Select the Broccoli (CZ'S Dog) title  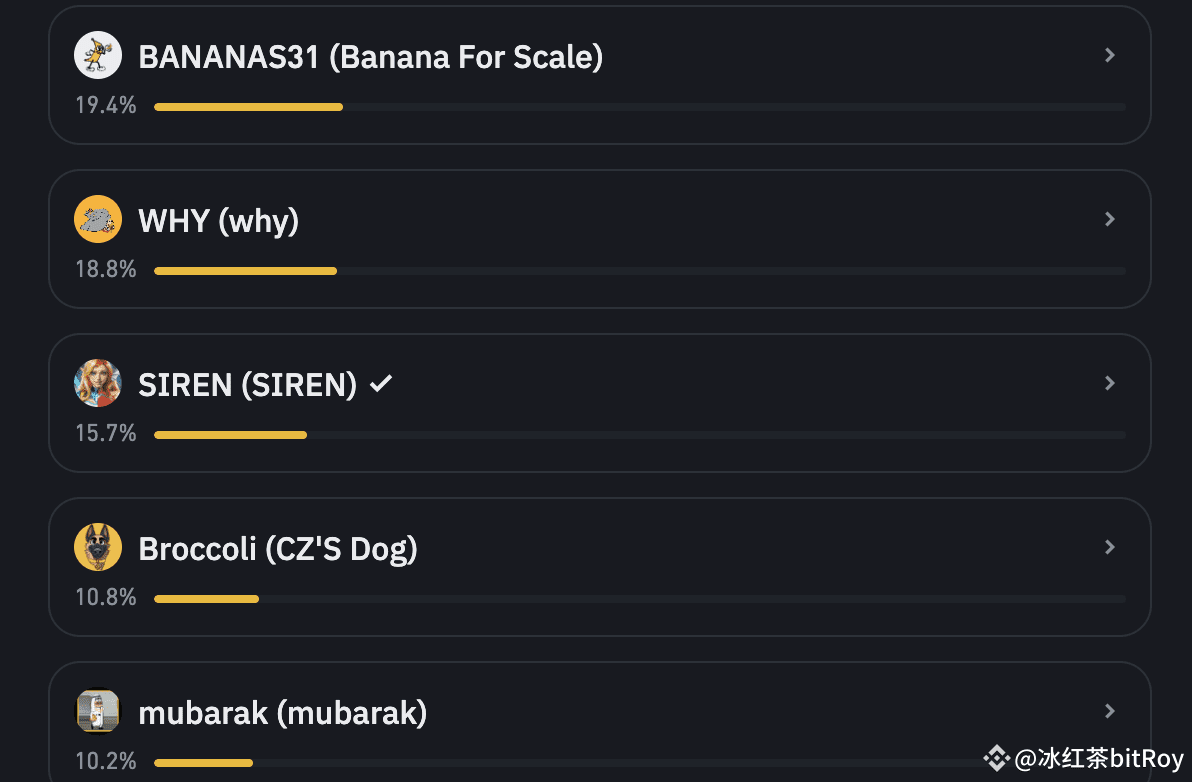tap(277, 549)
